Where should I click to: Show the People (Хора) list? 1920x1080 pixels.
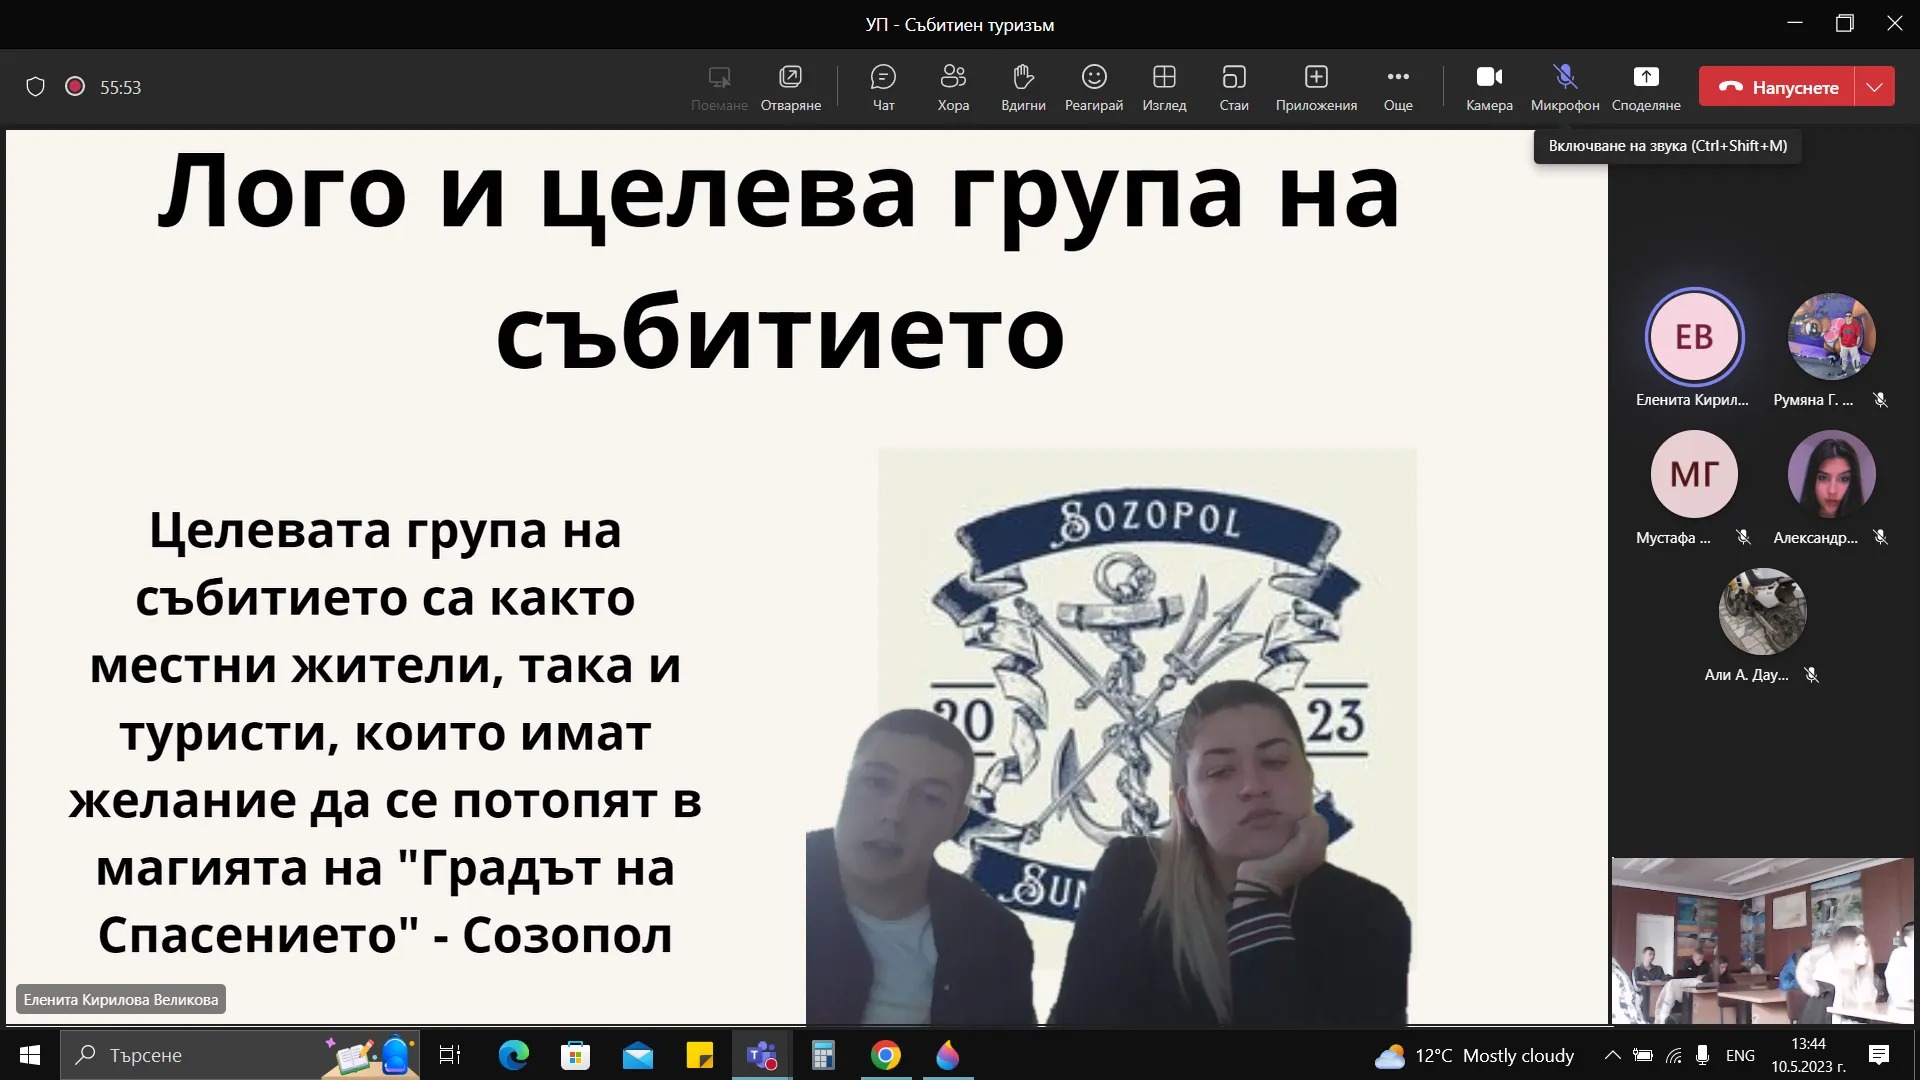(x=953, y=88)
